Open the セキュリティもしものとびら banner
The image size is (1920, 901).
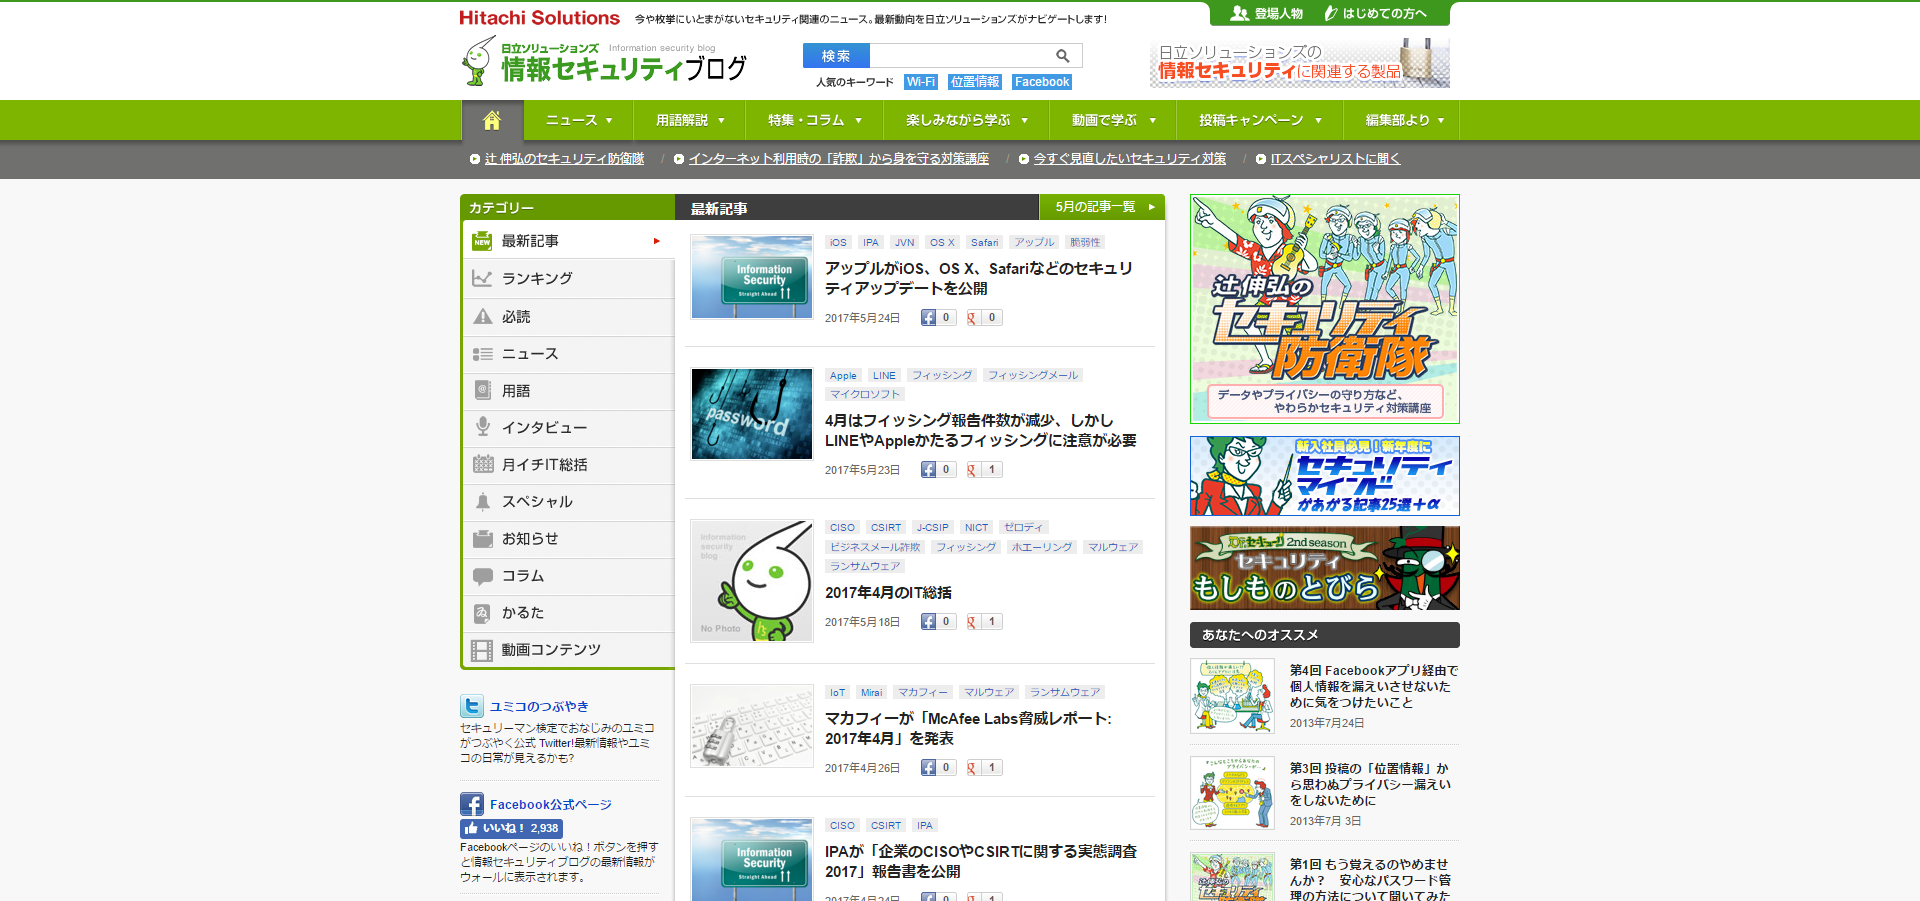(1324, 568)
